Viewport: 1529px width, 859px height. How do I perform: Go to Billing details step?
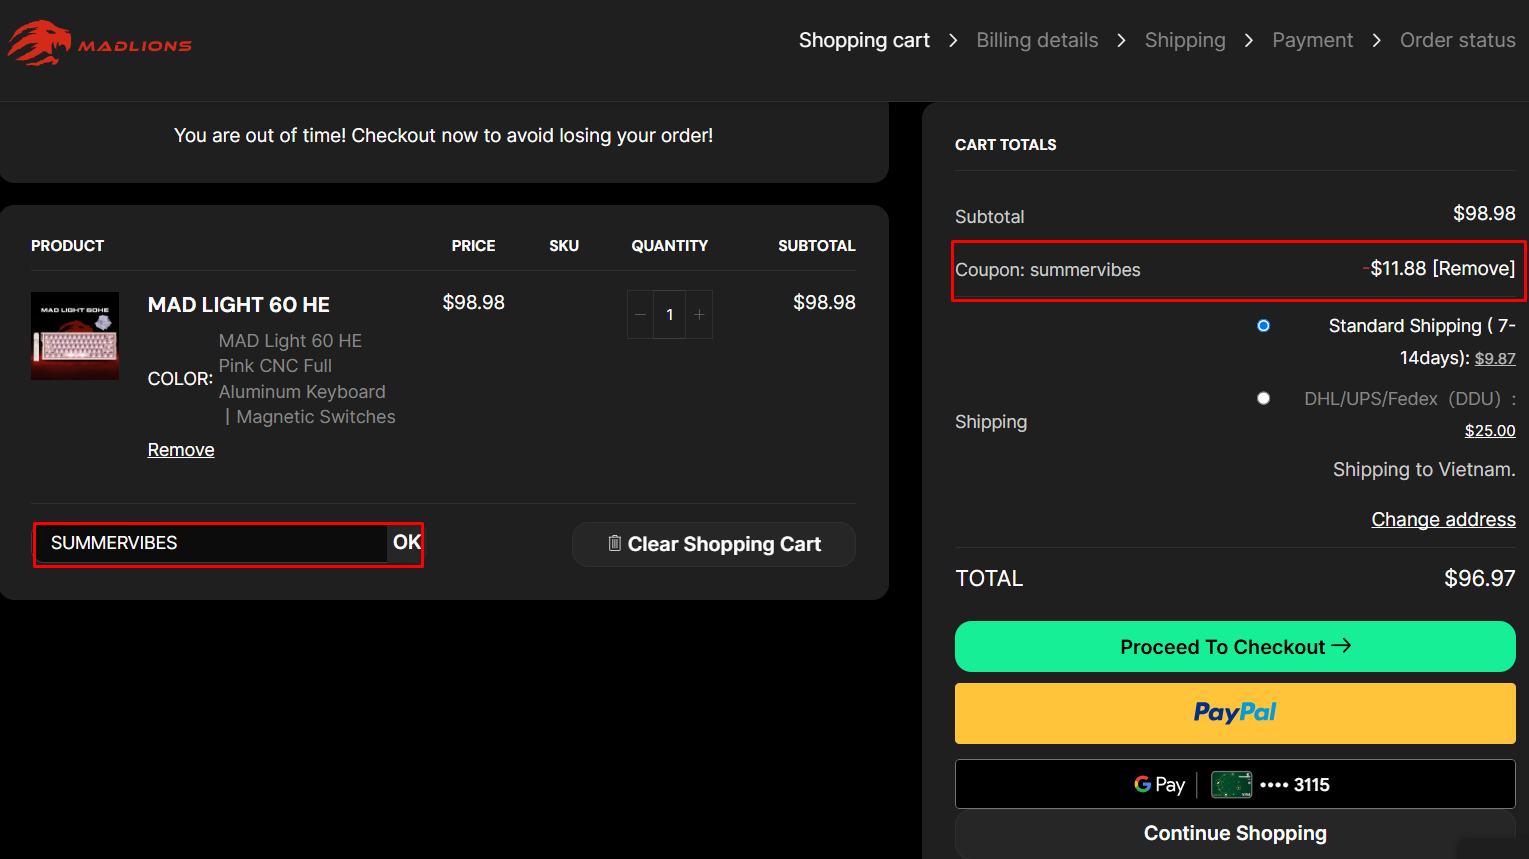(x=1037, y=40)
